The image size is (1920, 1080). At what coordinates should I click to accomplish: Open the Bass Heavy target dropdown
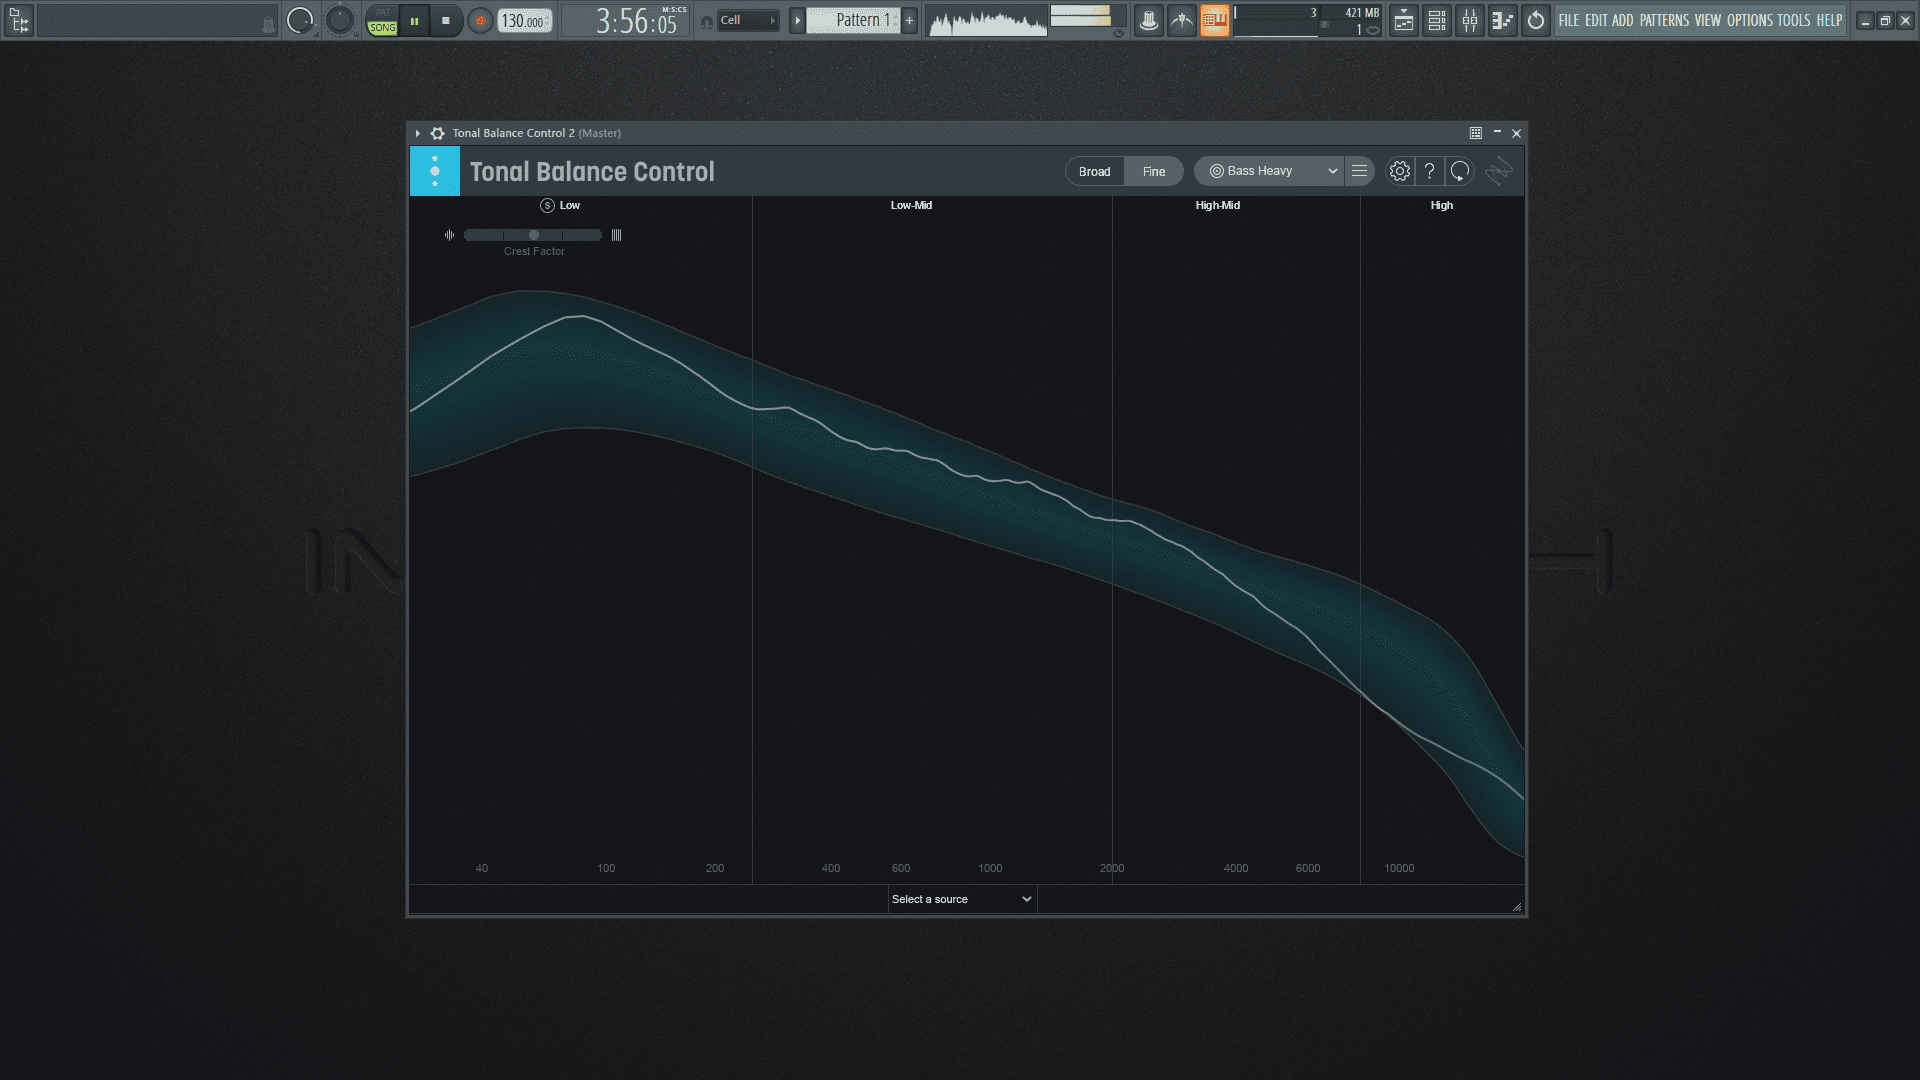click(x=1269, y=171)
